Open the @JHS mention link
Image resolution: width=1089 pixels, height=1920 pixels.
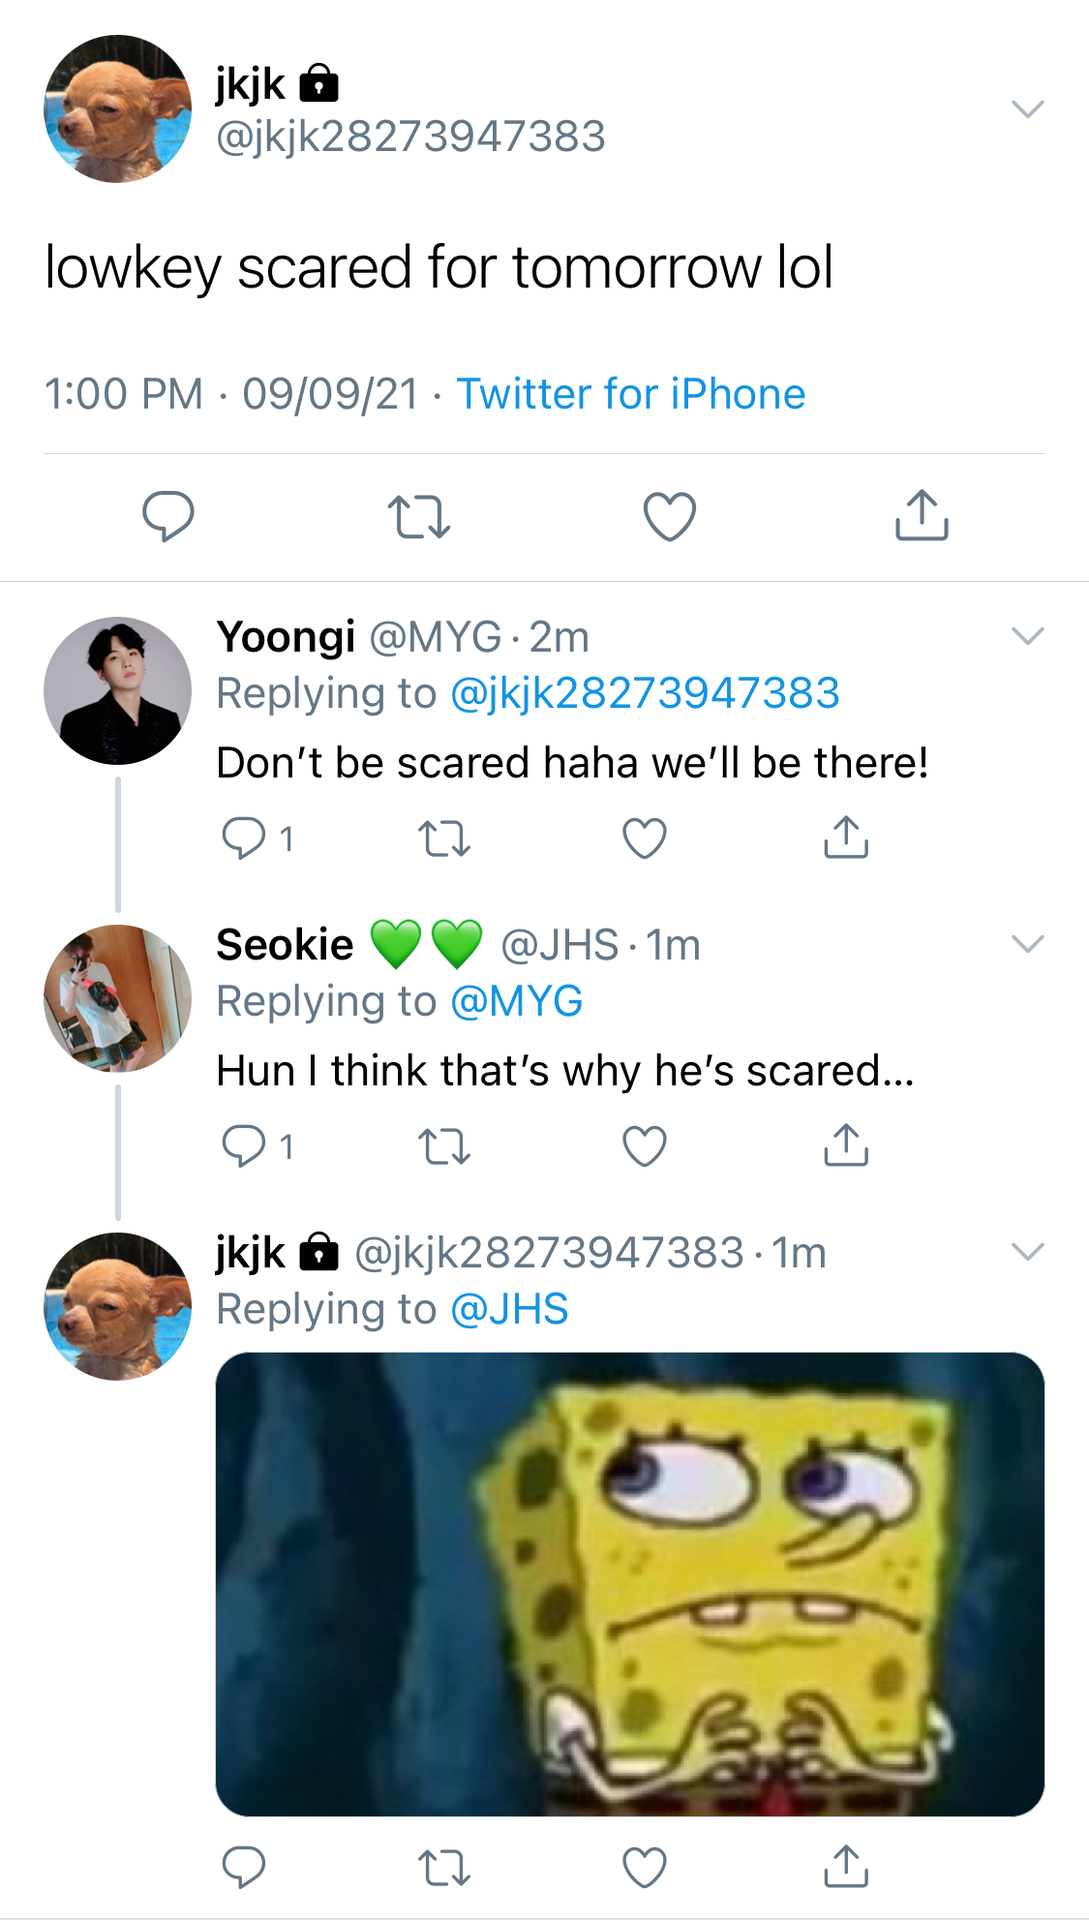click(509, 1309)
